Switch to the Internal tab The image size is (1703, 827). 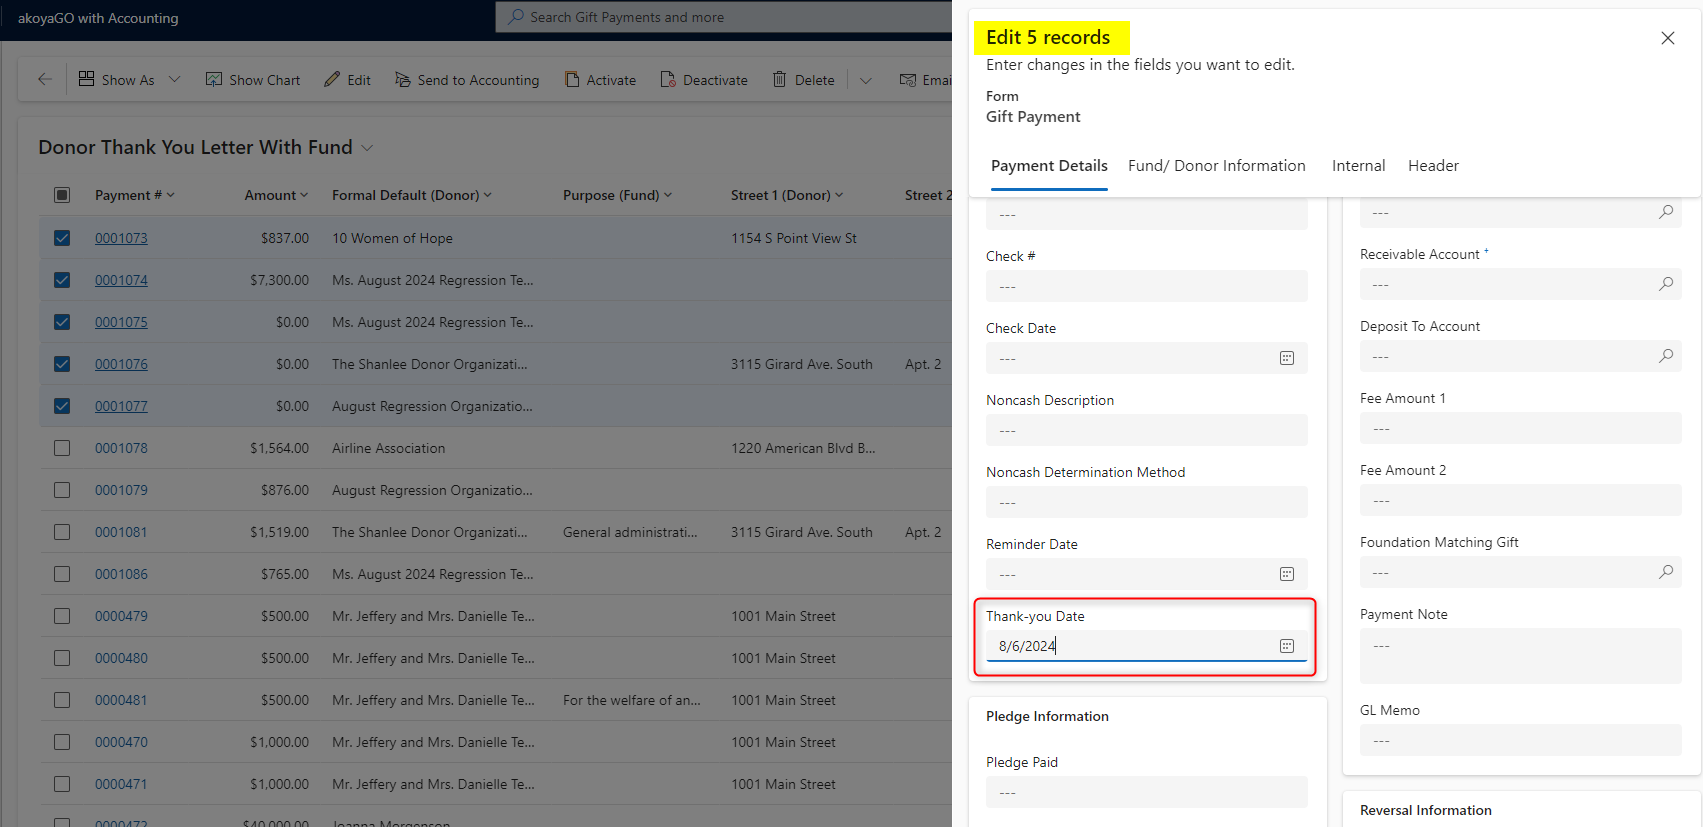tap(1358, 166)
